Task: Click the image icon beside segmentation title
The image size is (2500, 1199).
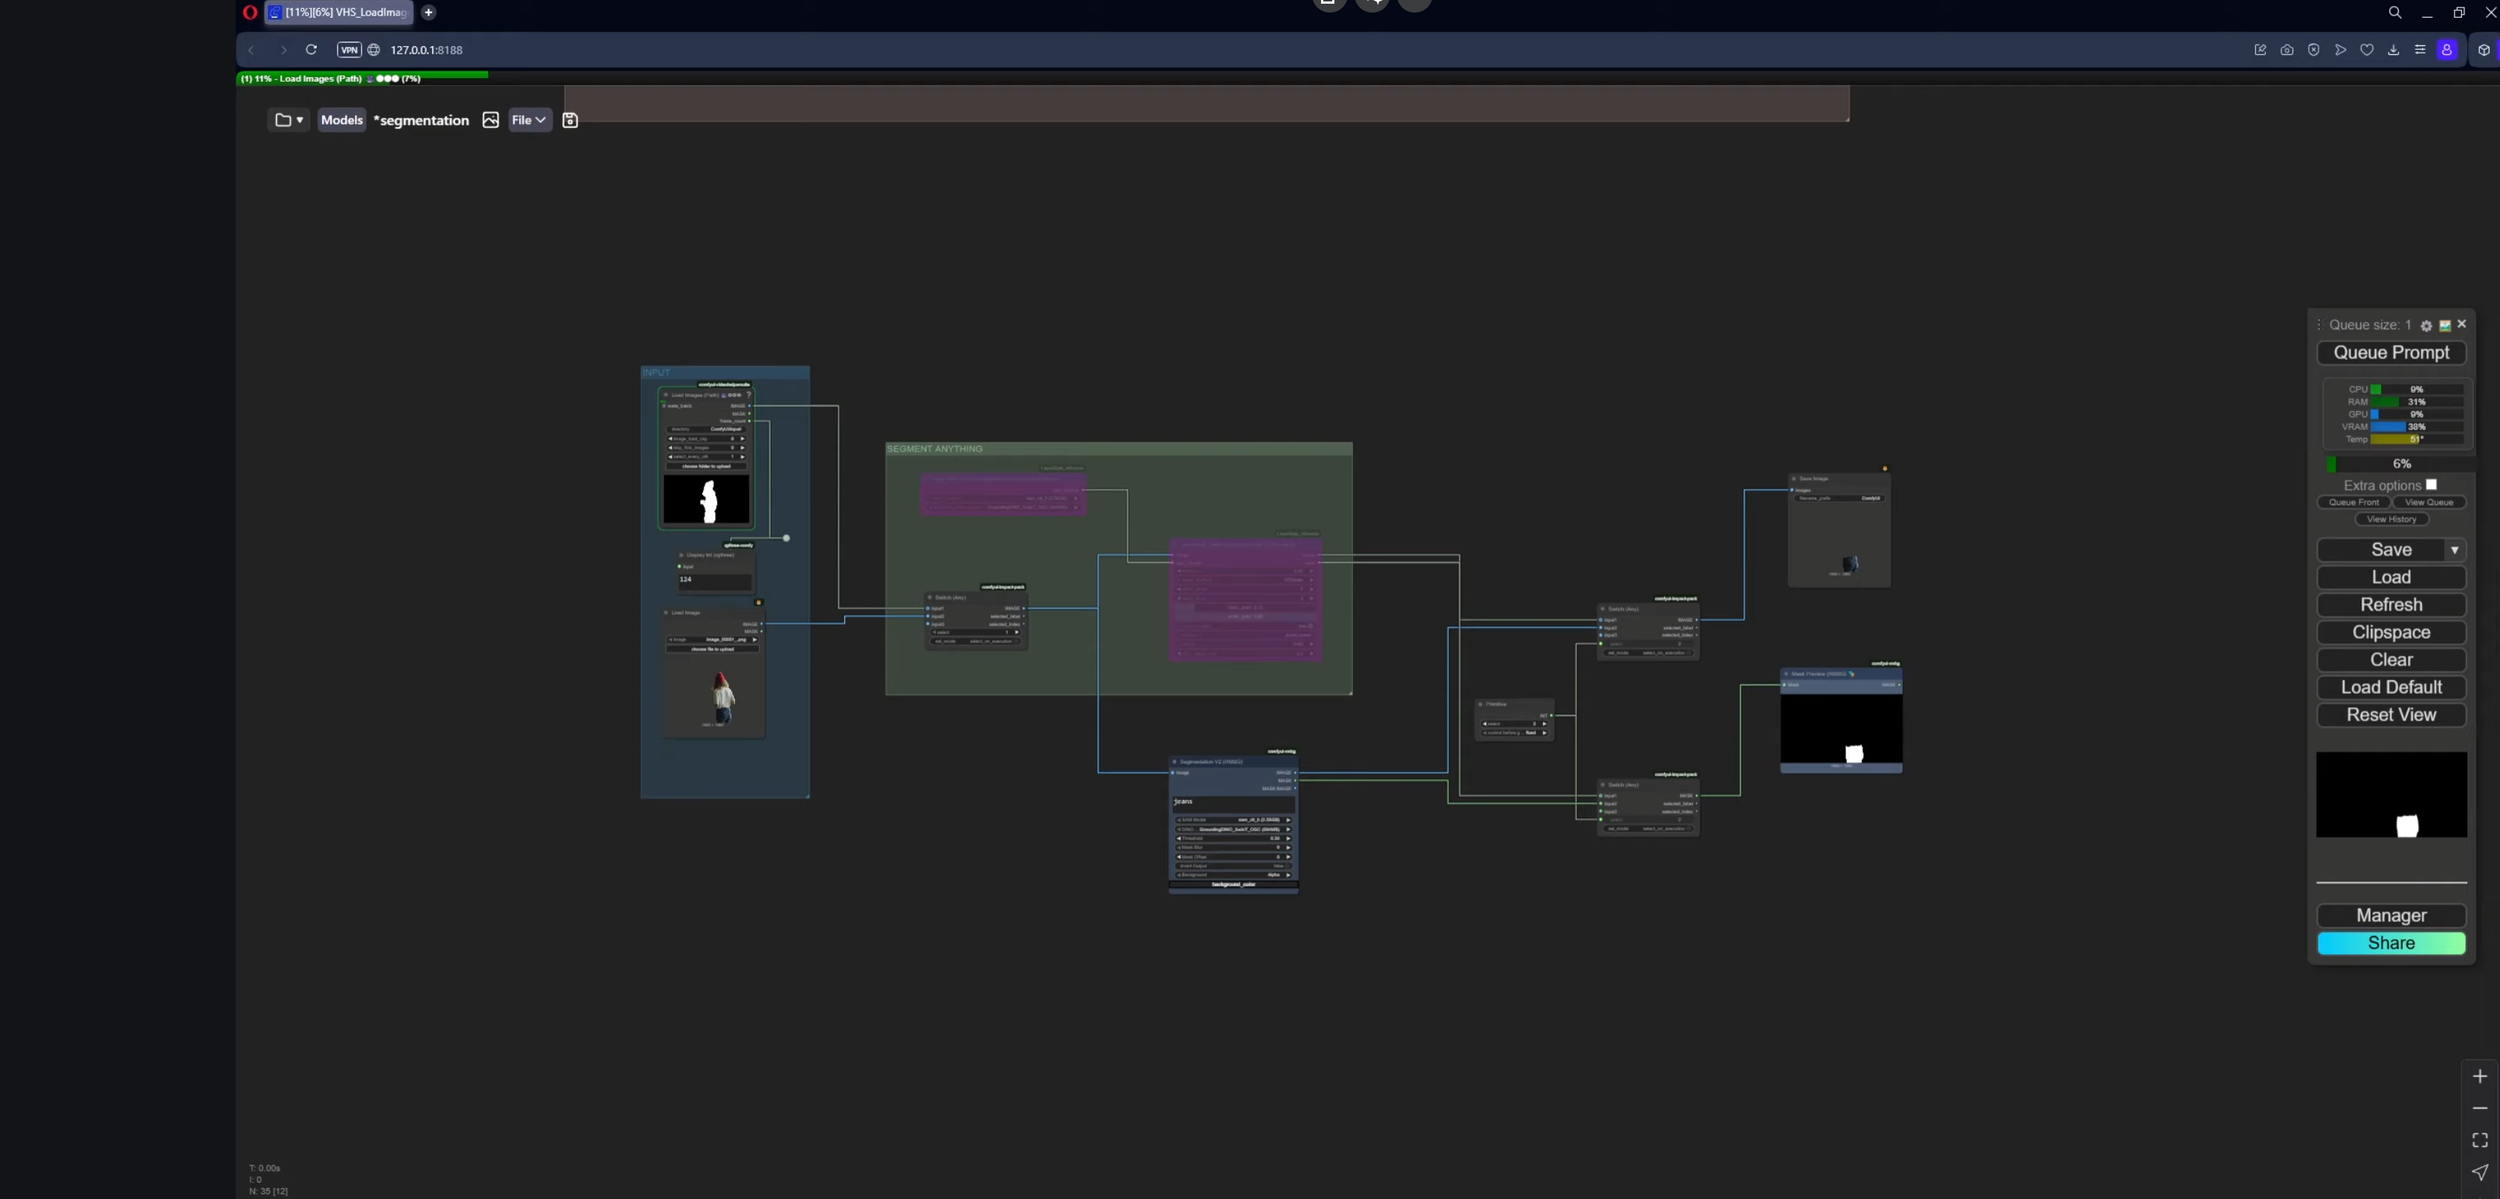Action: (490, 120)
